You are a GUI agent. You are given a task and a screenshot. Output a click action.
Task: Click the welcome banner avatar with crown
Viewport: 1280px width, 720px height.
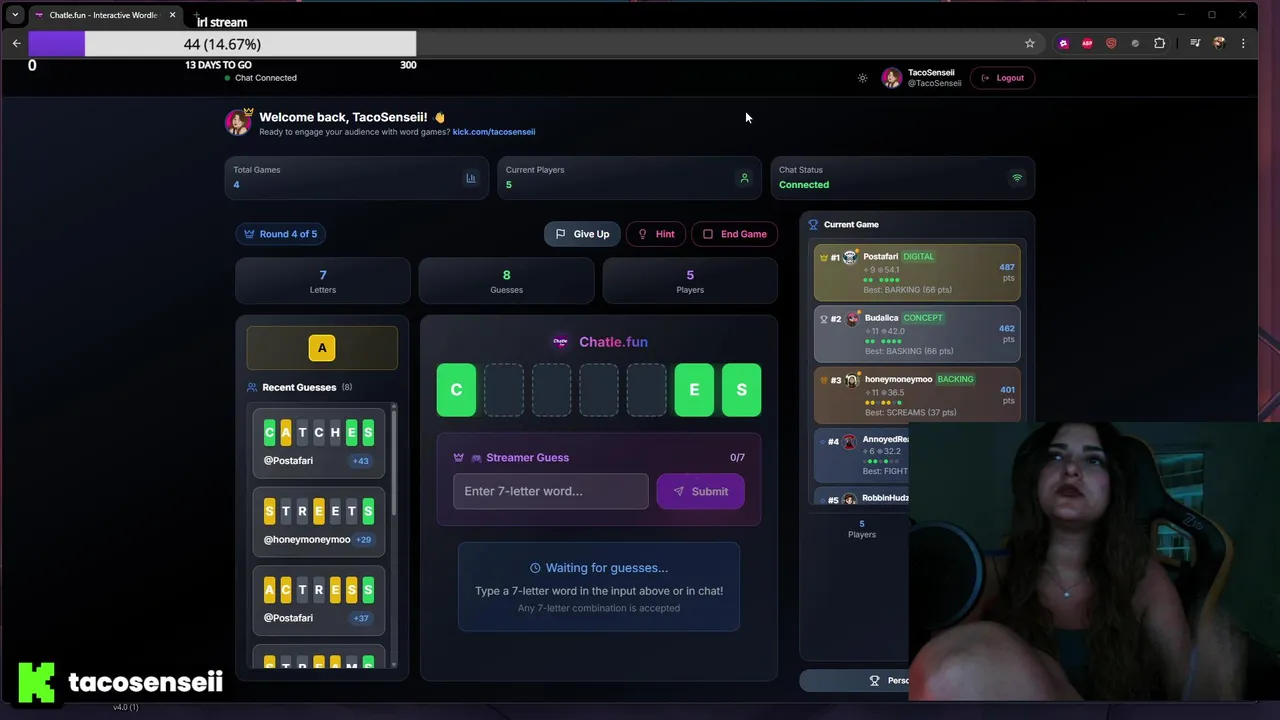coord(238,122)
